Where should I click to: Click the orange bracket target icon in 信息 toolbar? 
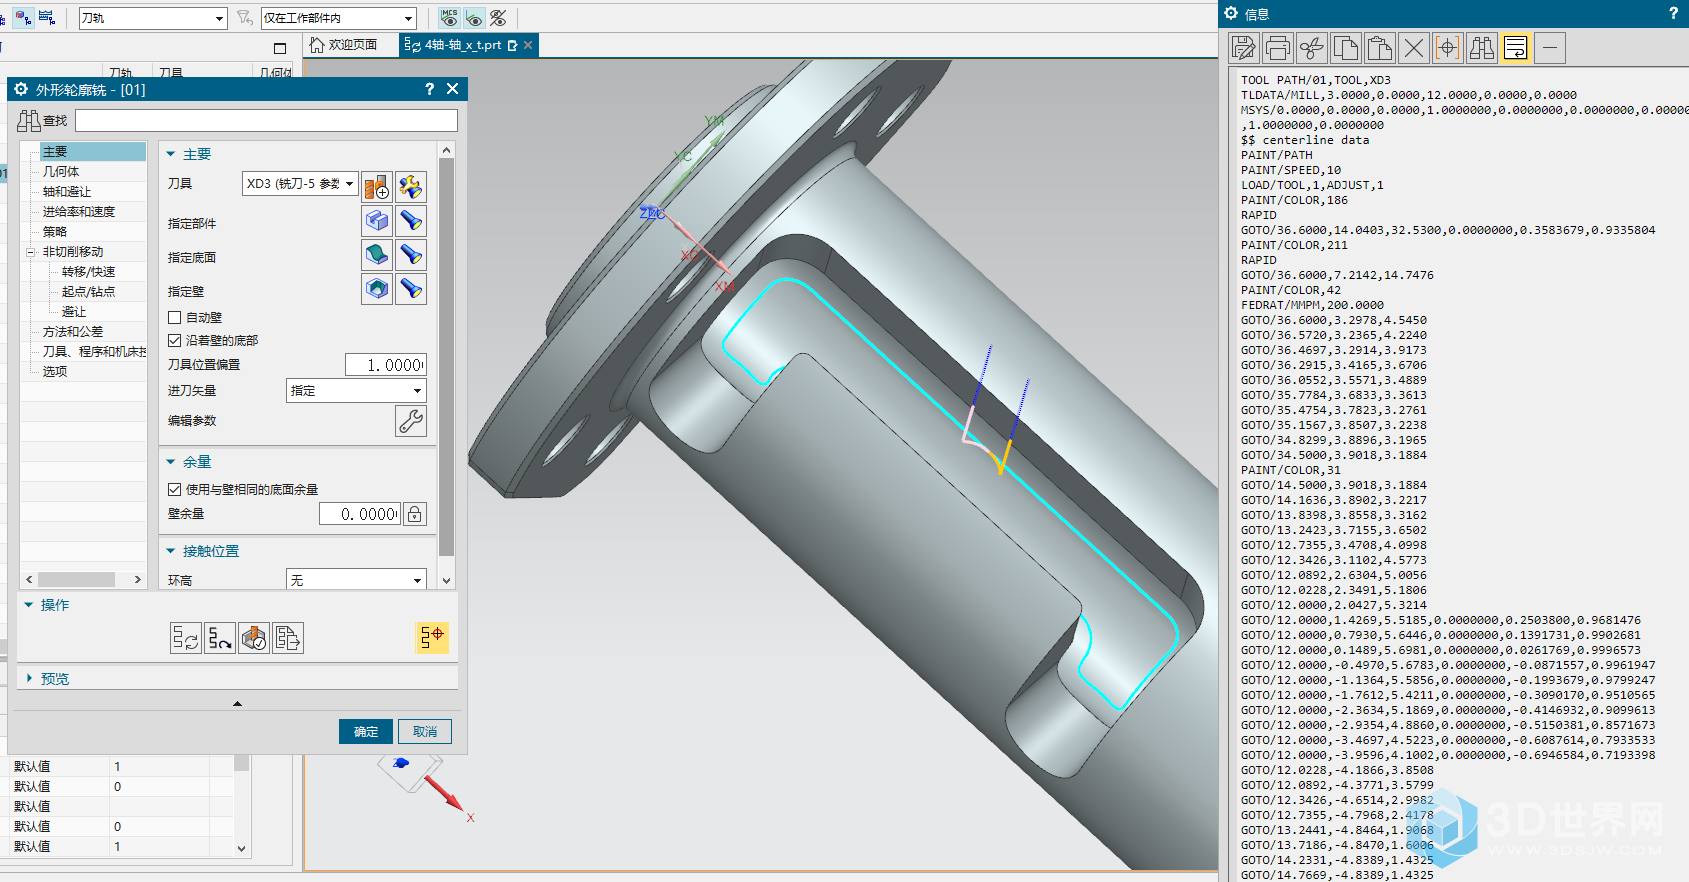point(1448,48)
